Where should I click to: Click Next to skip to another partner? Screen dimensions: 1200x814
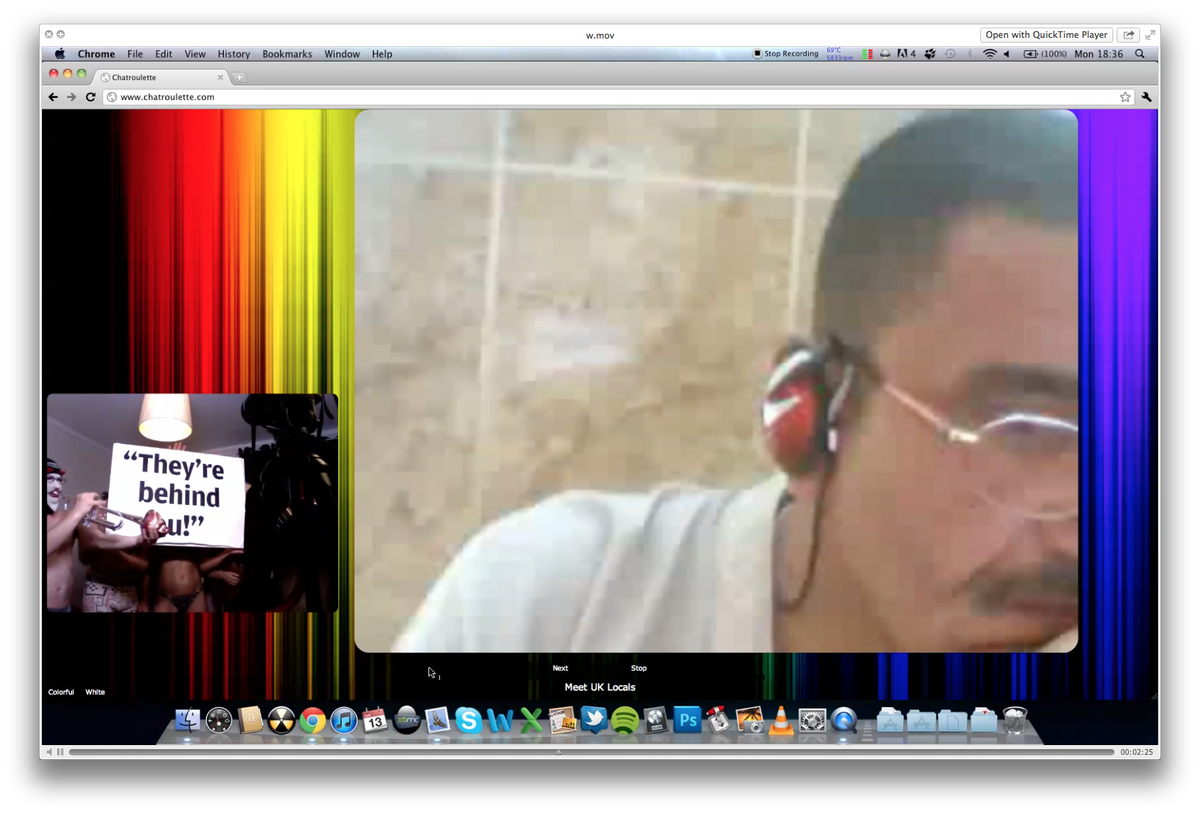560,668
